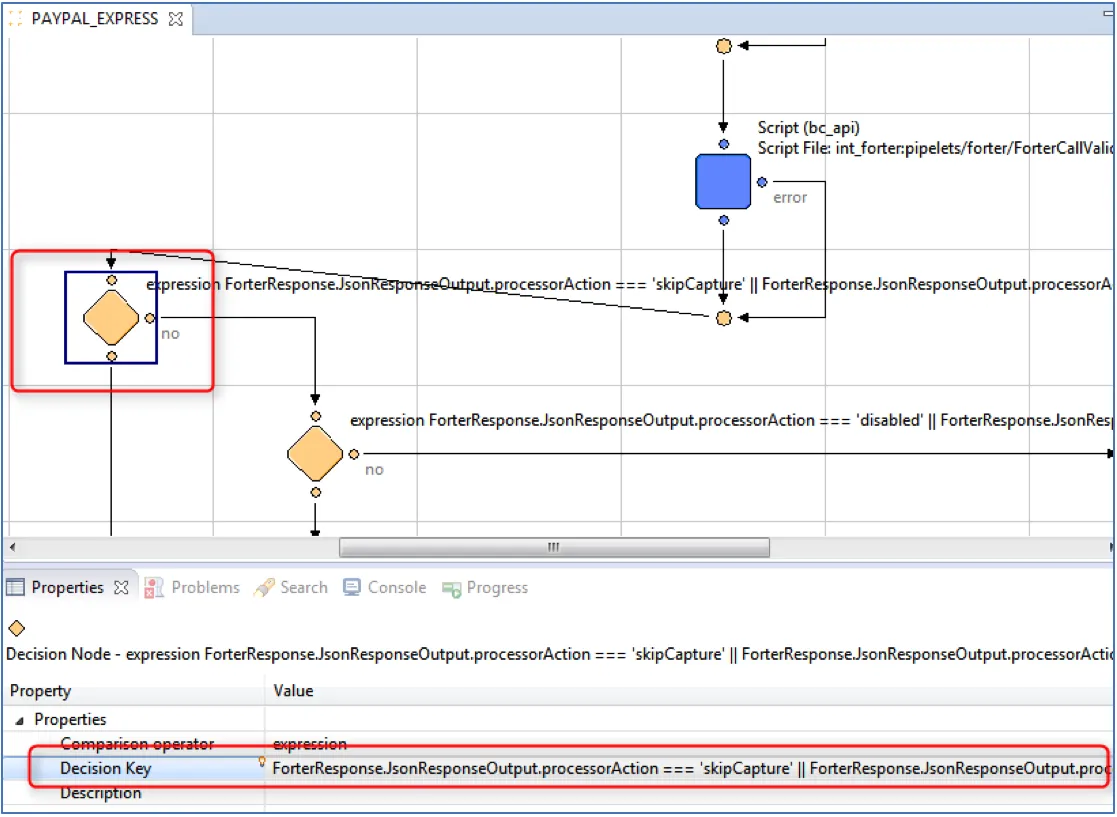Click the Console view monitor icon

pyautogui.click(x=352, y=588)
